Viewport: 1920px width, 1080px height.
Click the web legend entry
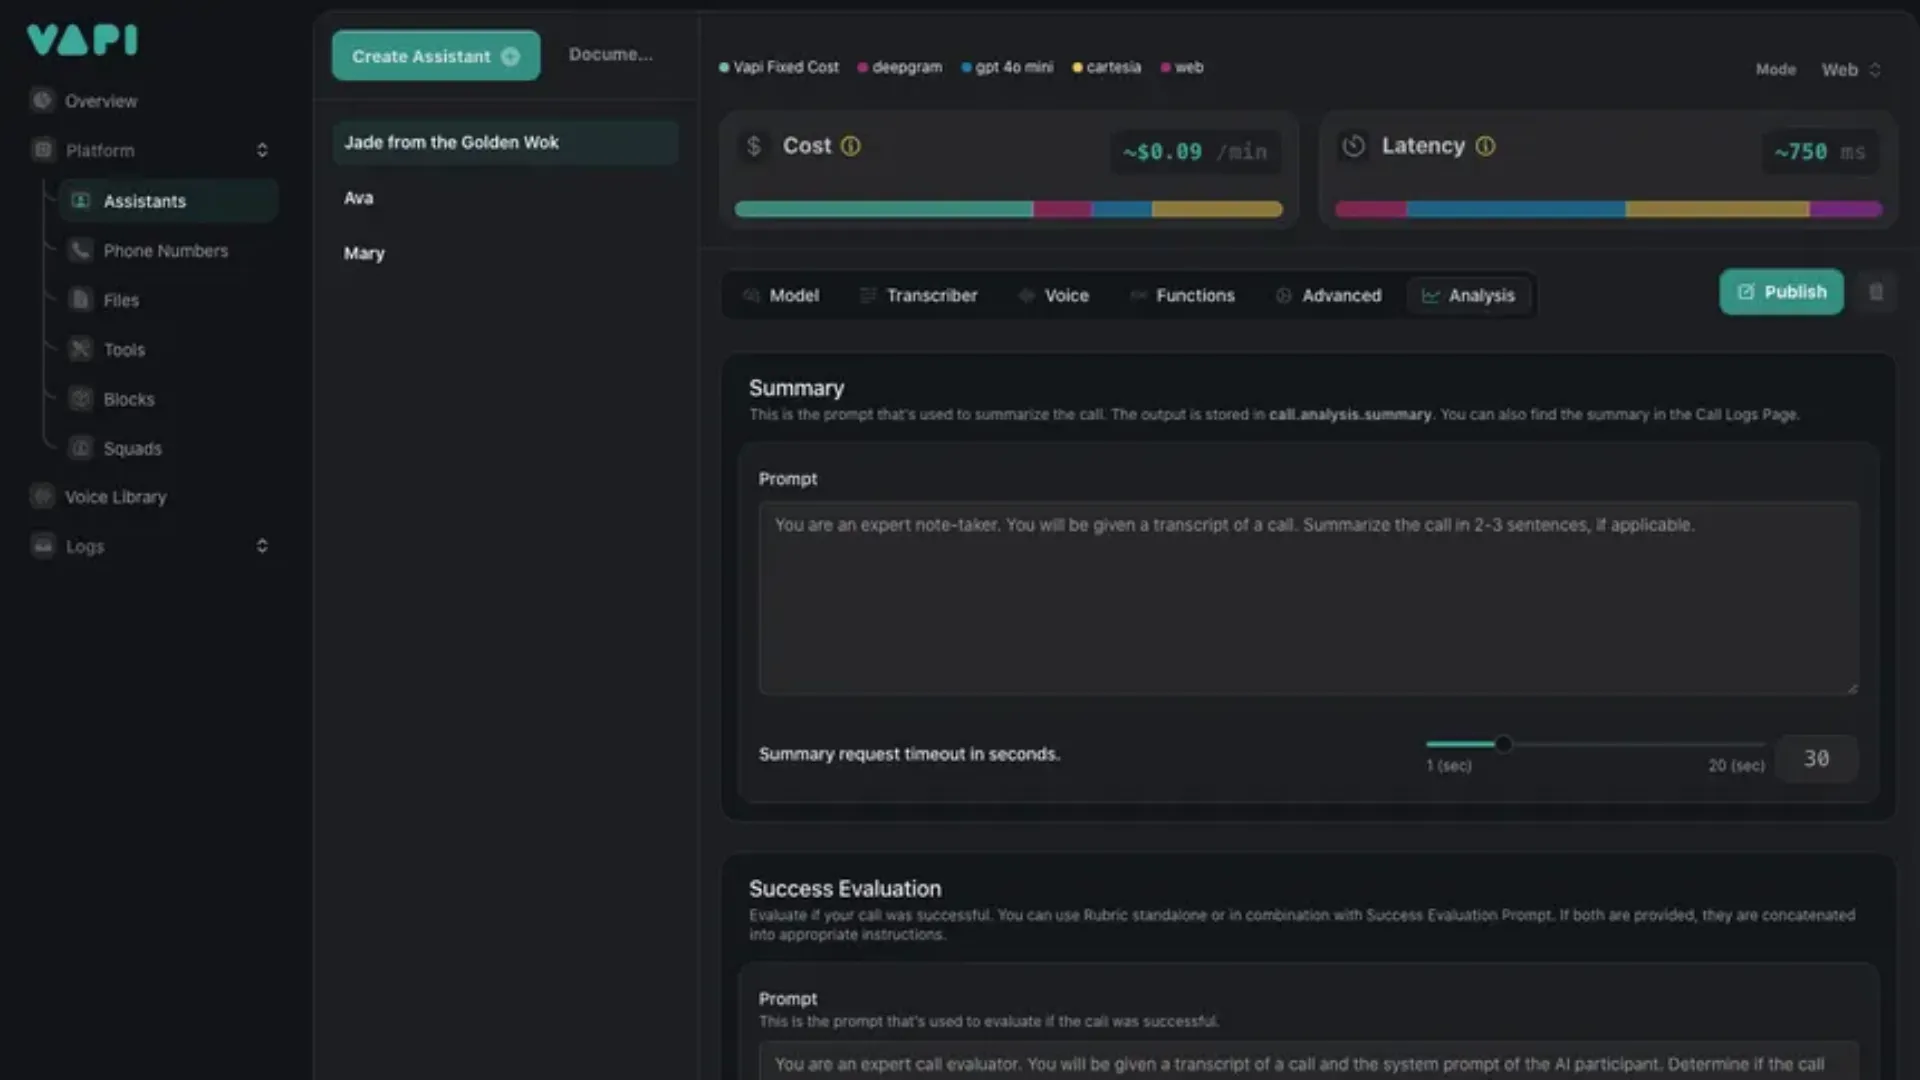point(1182,67)
